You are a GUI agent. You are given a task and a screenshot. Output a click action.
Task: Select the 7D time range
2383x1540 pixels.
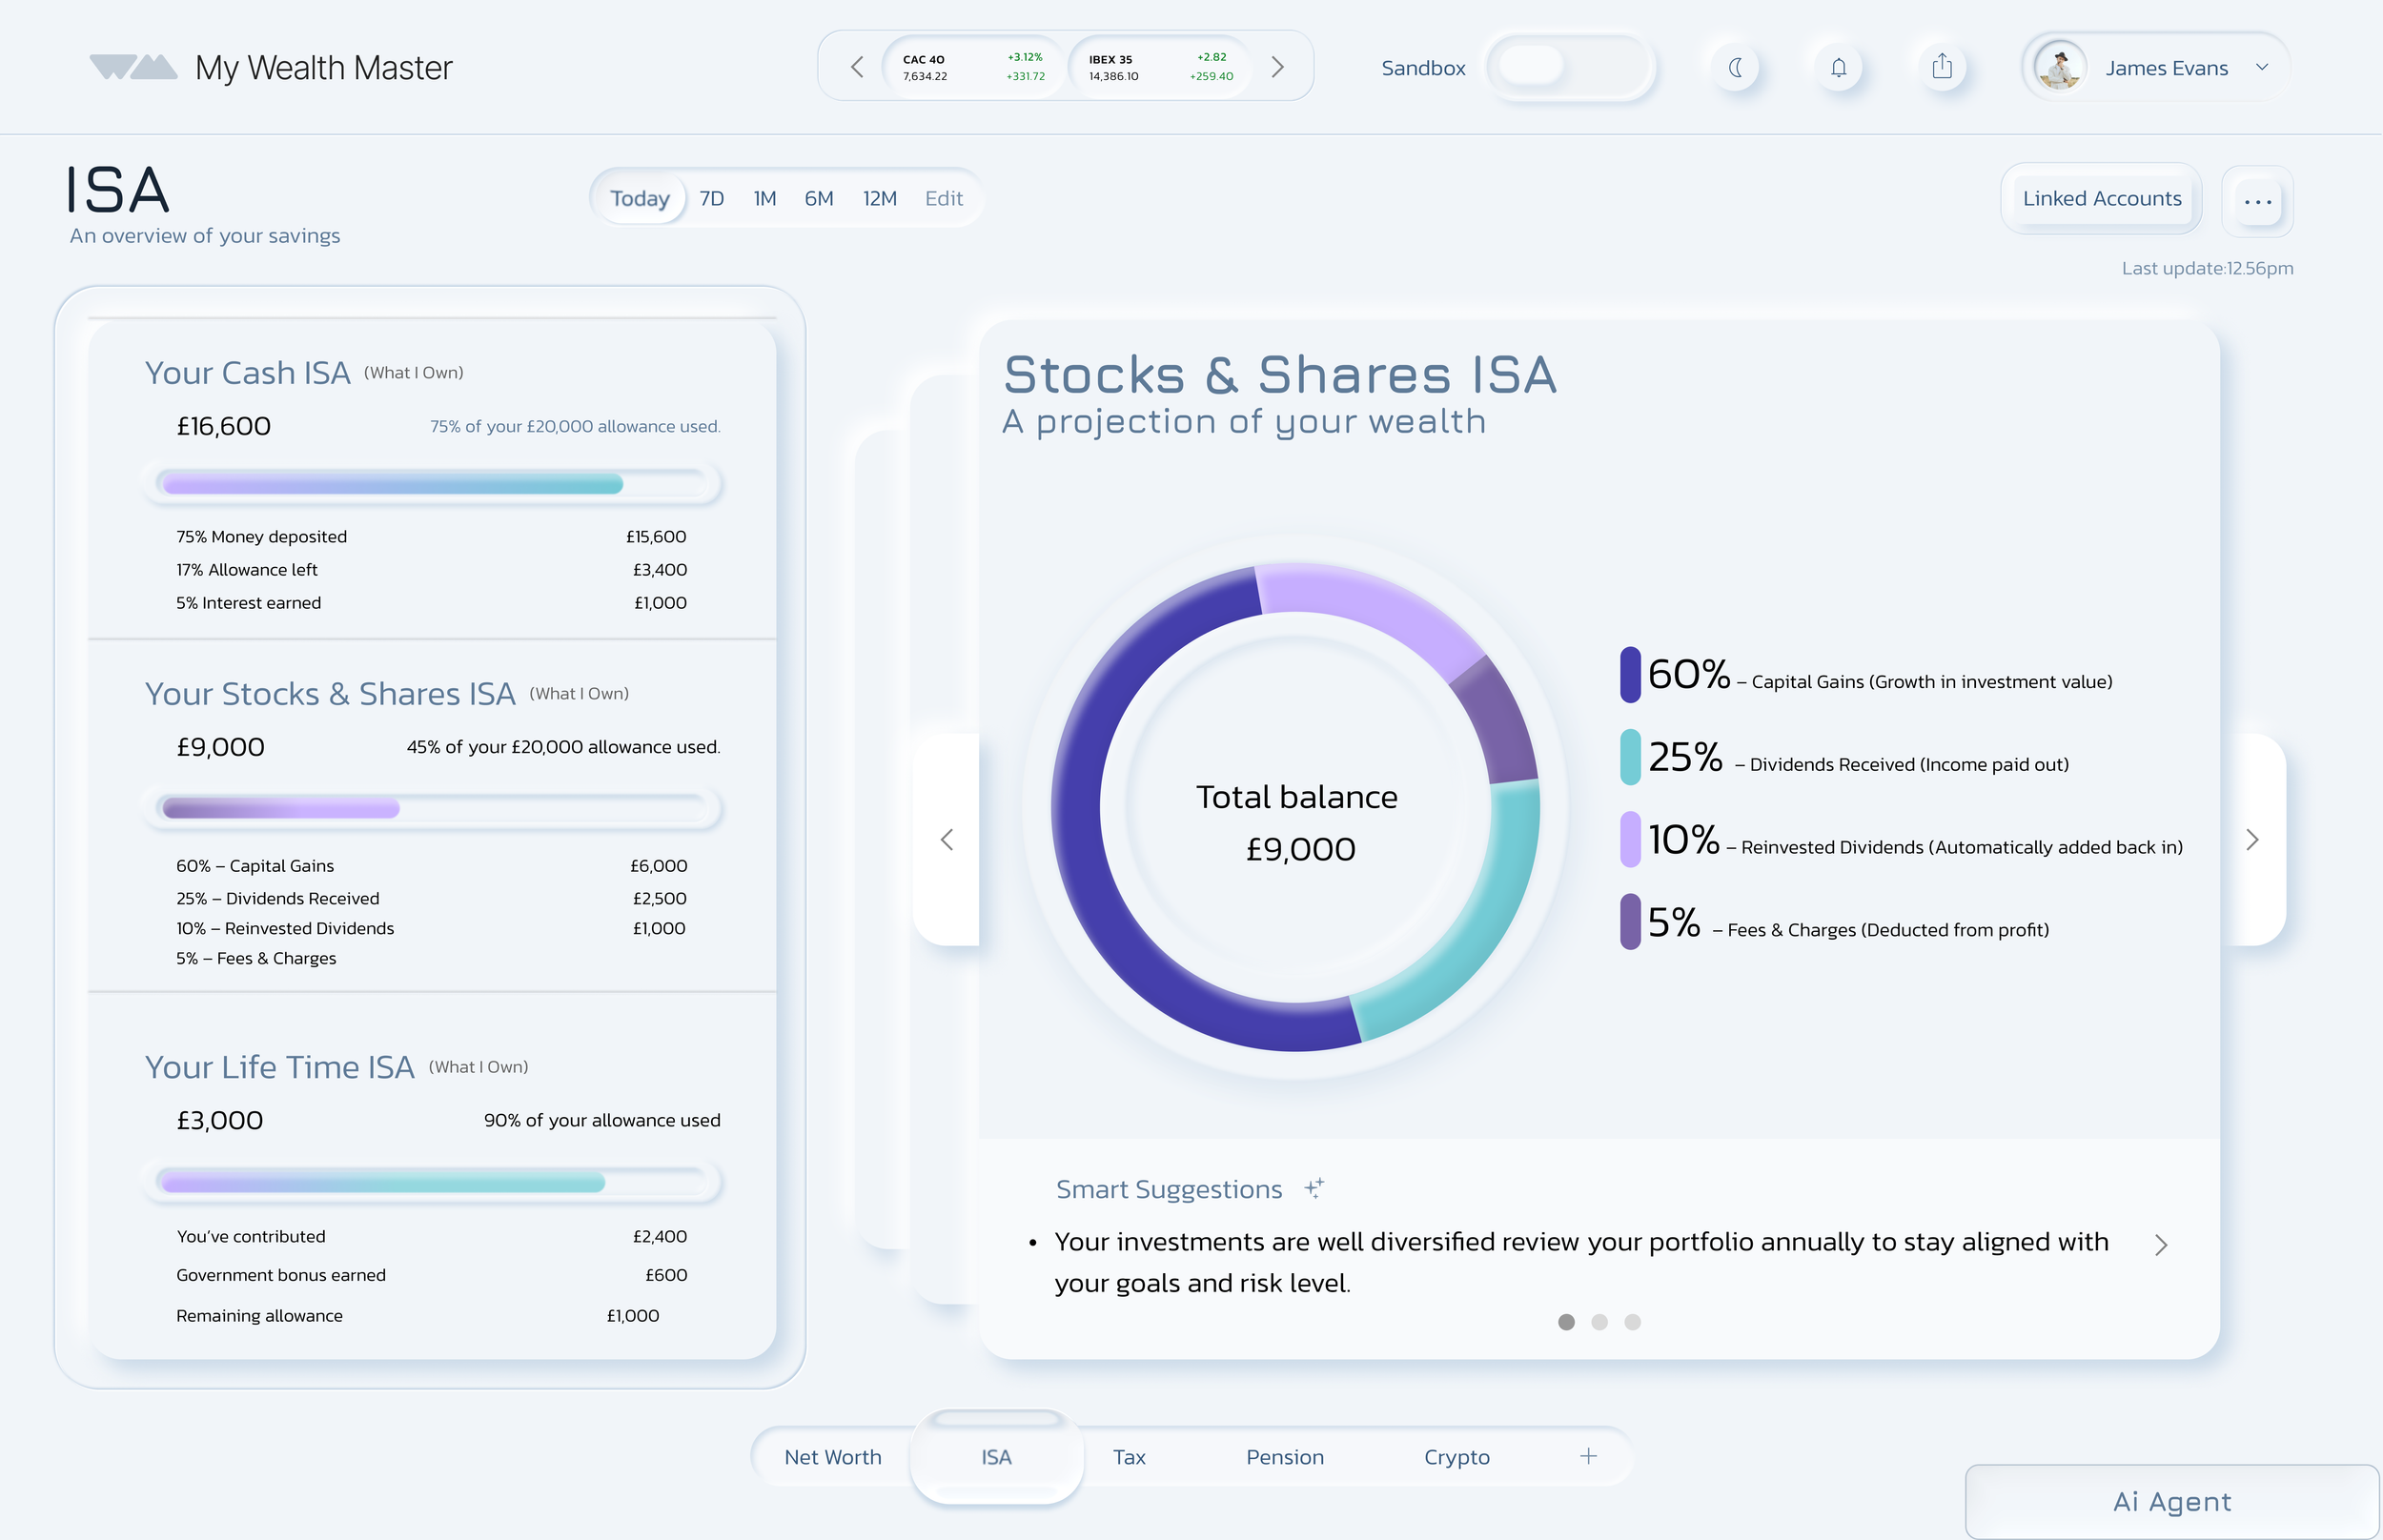(x=711, y=198)
